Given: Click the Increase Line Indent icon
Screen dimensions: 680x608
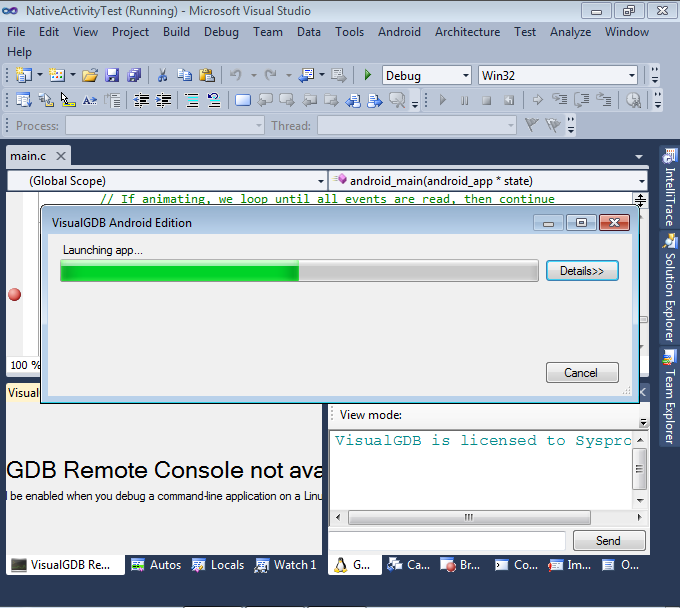Looking at the screenshot, I should 163,100.
